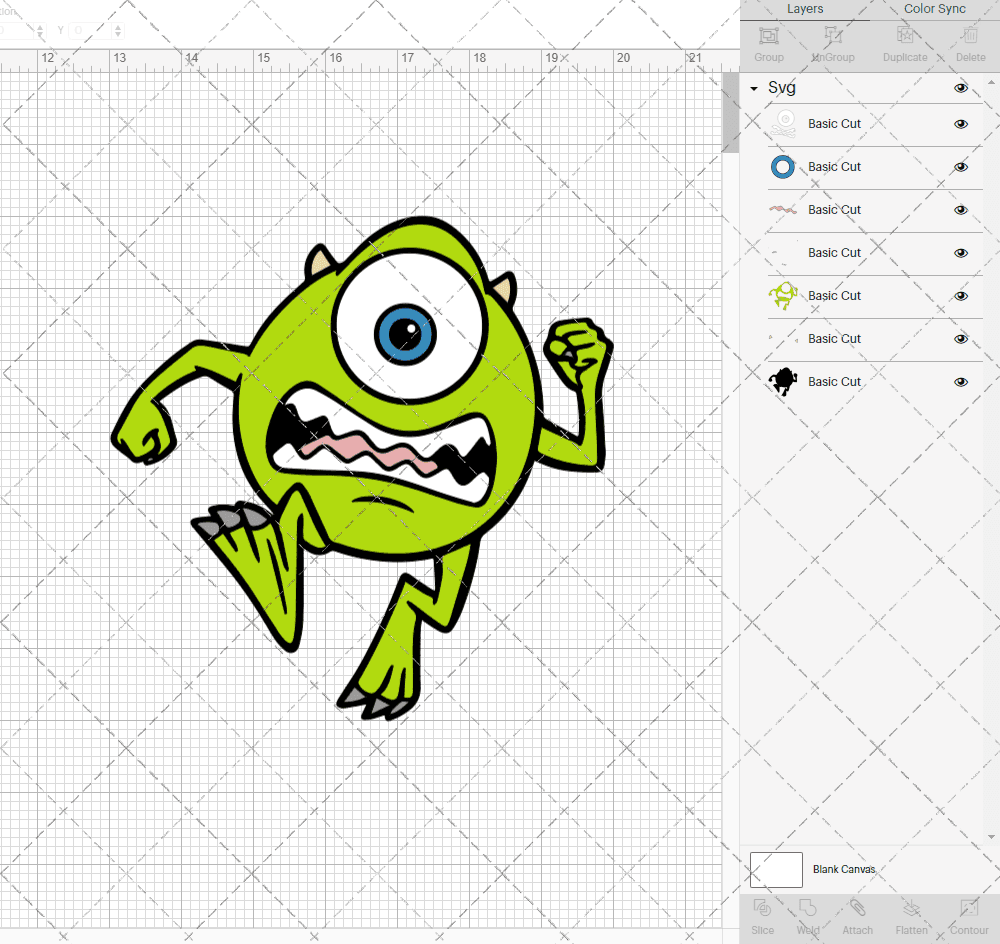Image resolution: width=1000 pixels, height=944 pixels.
Task: Select the Slice tool
Action: 762,908
